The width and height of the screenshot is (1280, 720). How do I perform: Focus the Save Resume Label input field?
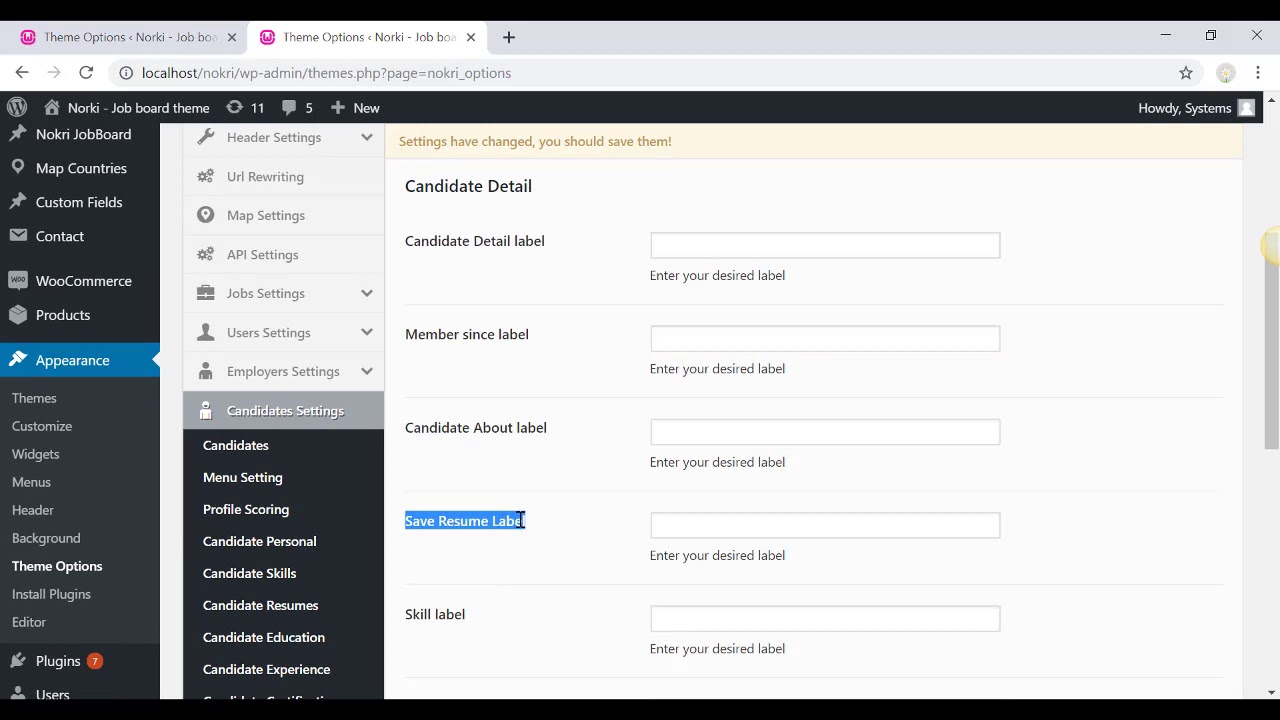(825, 525)
